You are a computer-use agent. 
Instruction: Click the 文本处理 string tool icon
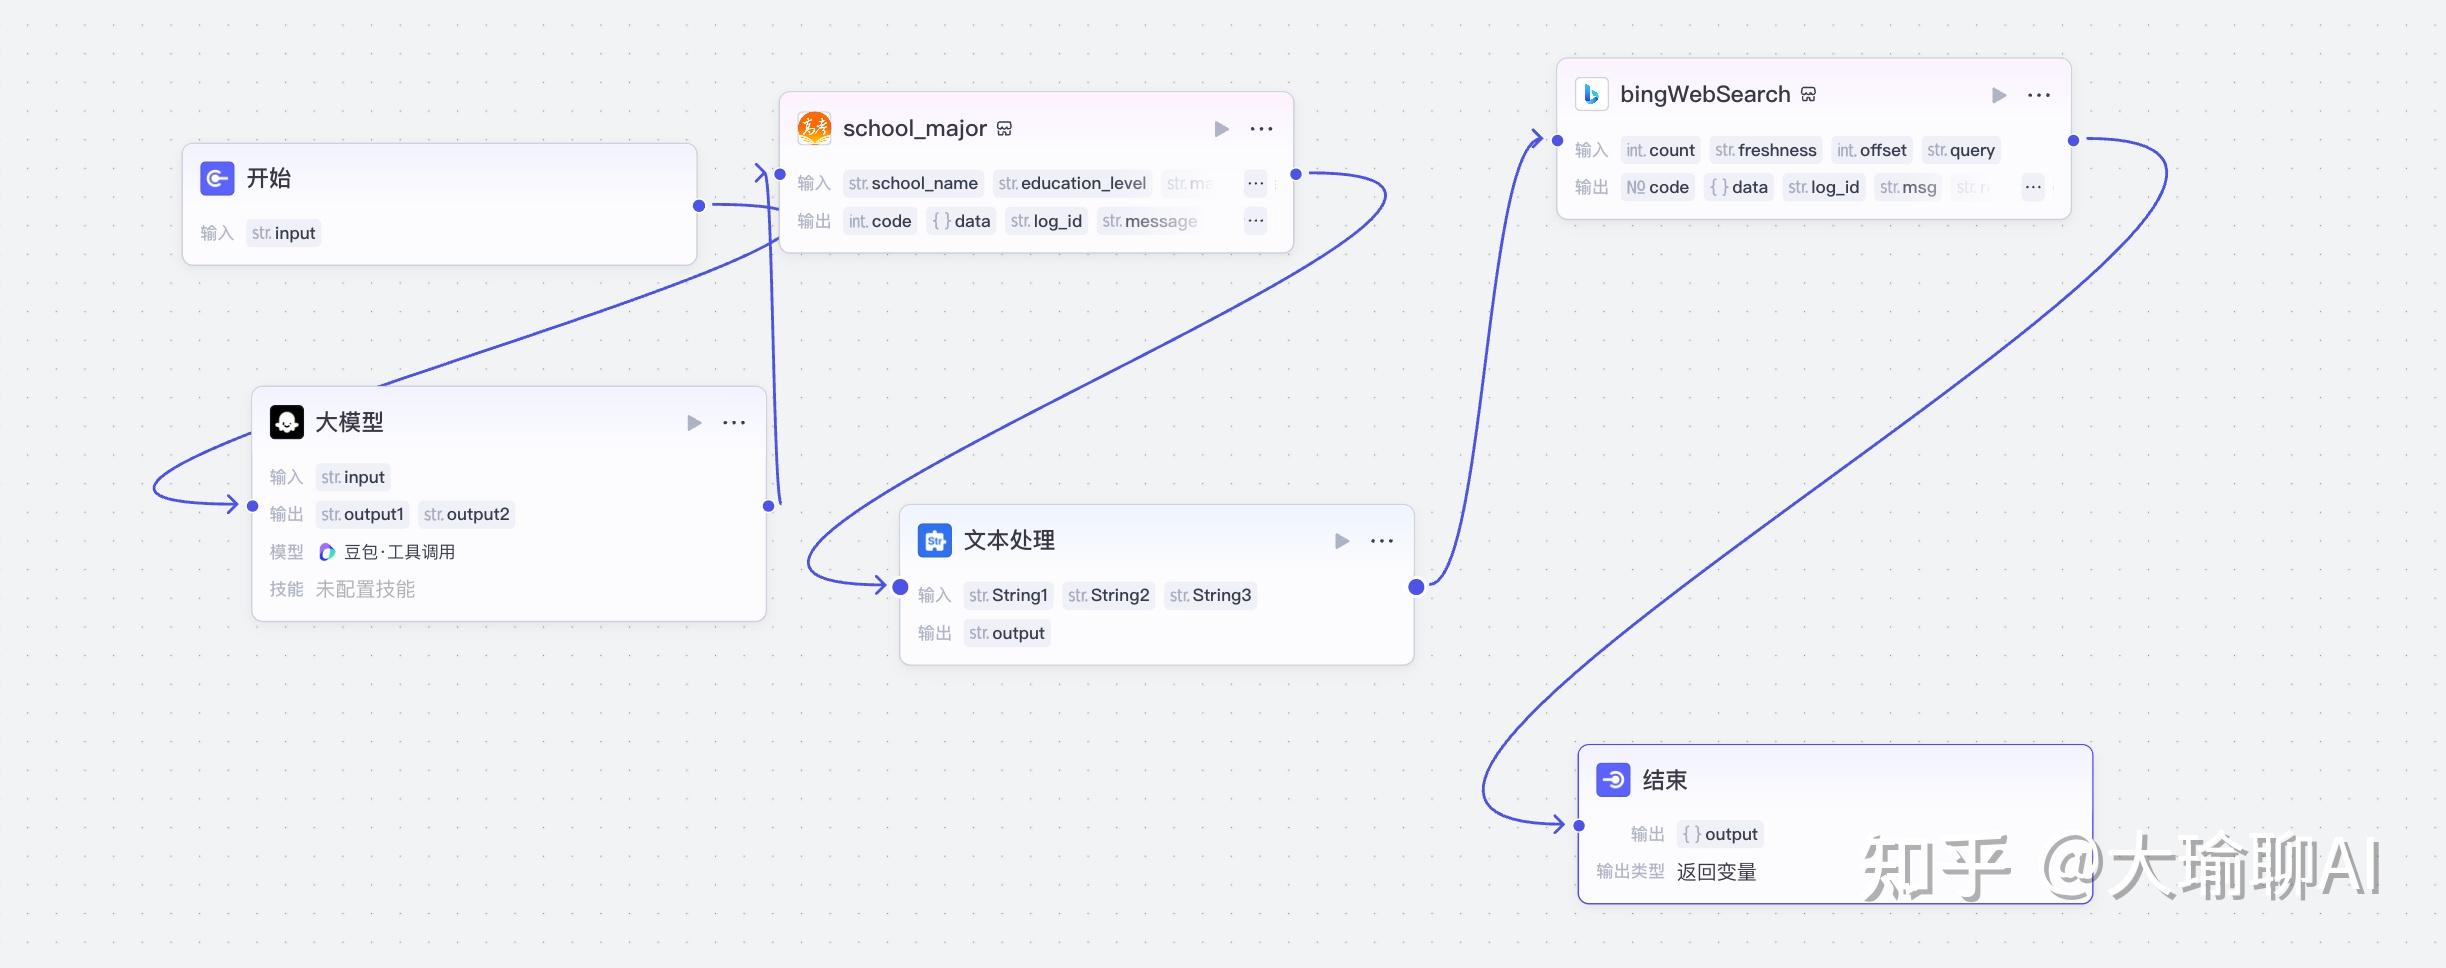pos(934,540)
